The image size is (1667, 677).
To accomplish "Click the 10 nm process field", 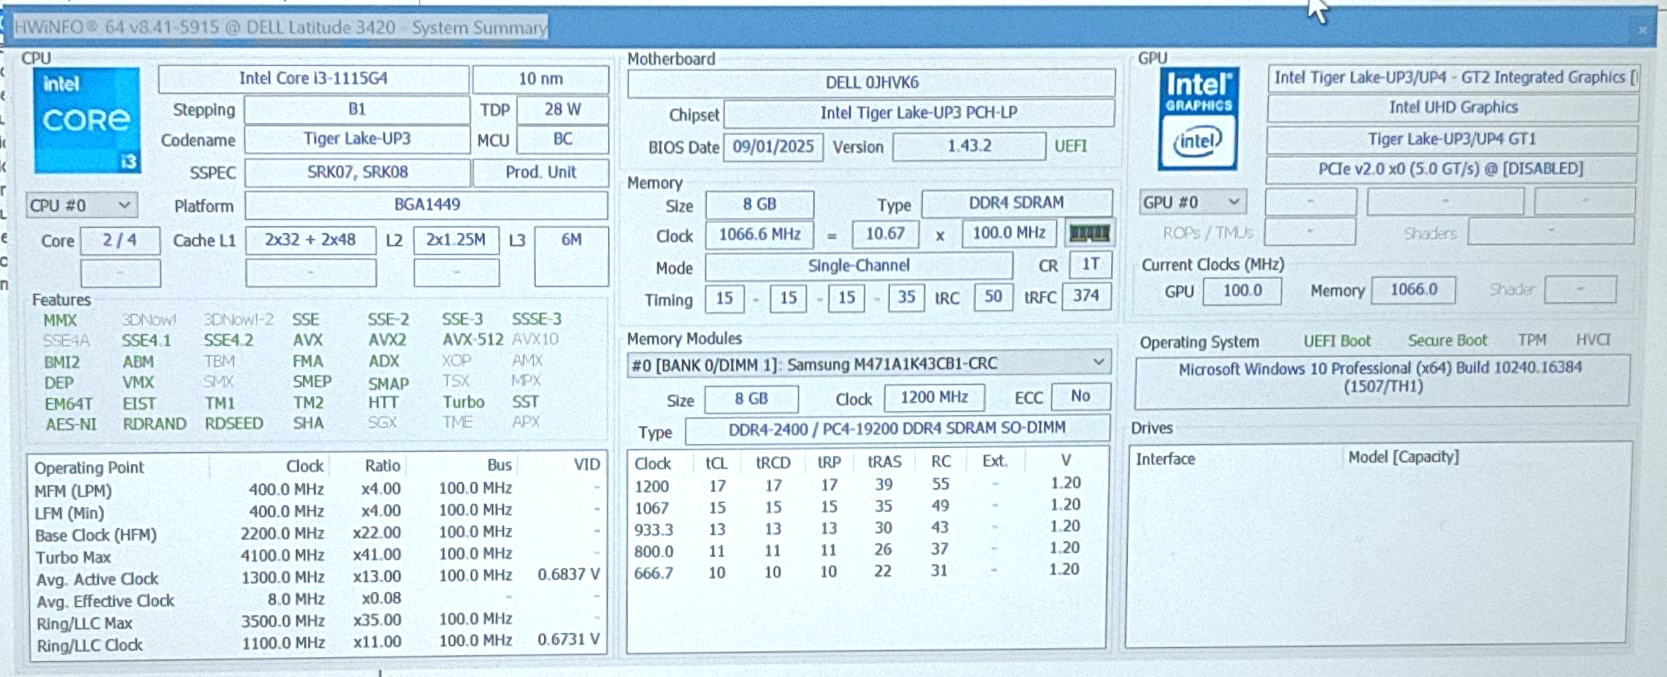I will pos(540,78).
